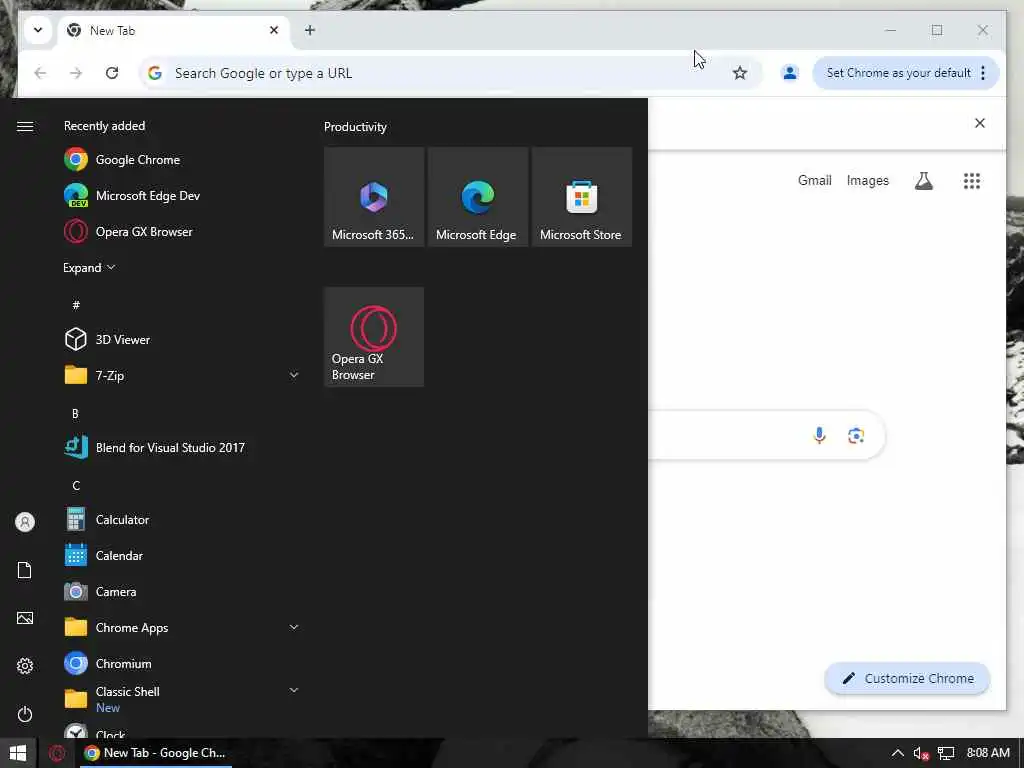1024x768 pixels.
Task: Dismiss the Chrome info bar
Action: tap(980, 123)
